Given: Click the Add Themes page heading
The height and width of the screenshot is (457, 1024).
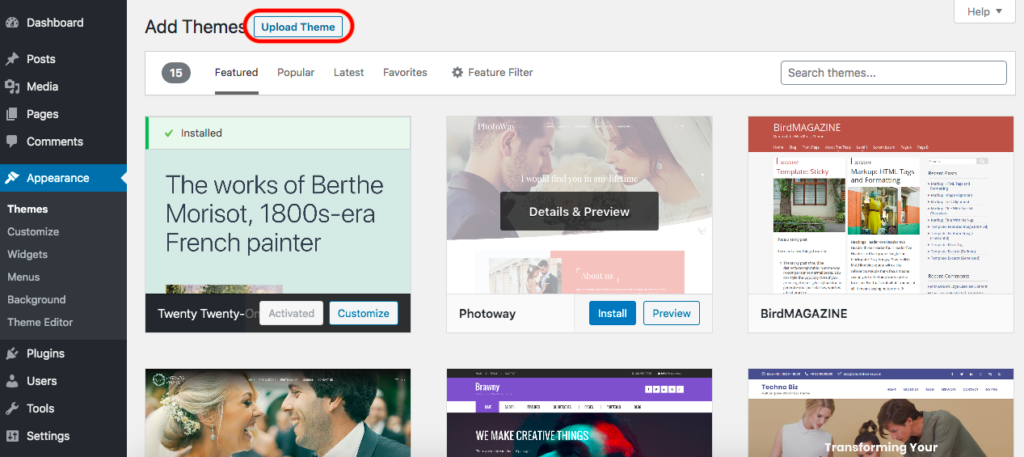Looking at the screenshot, I should click(x=195, y=27).
